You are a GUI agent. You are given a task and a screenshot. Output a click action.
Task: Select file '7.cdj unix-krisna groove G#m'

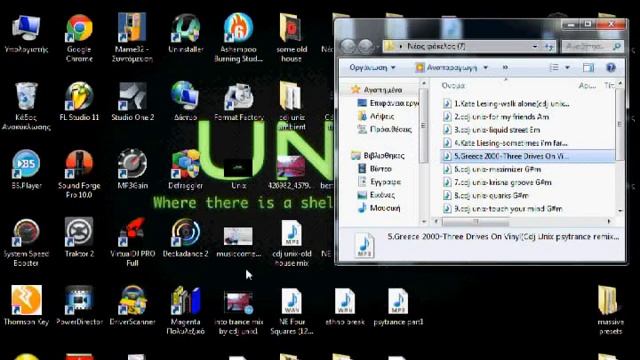click(497, 182)
